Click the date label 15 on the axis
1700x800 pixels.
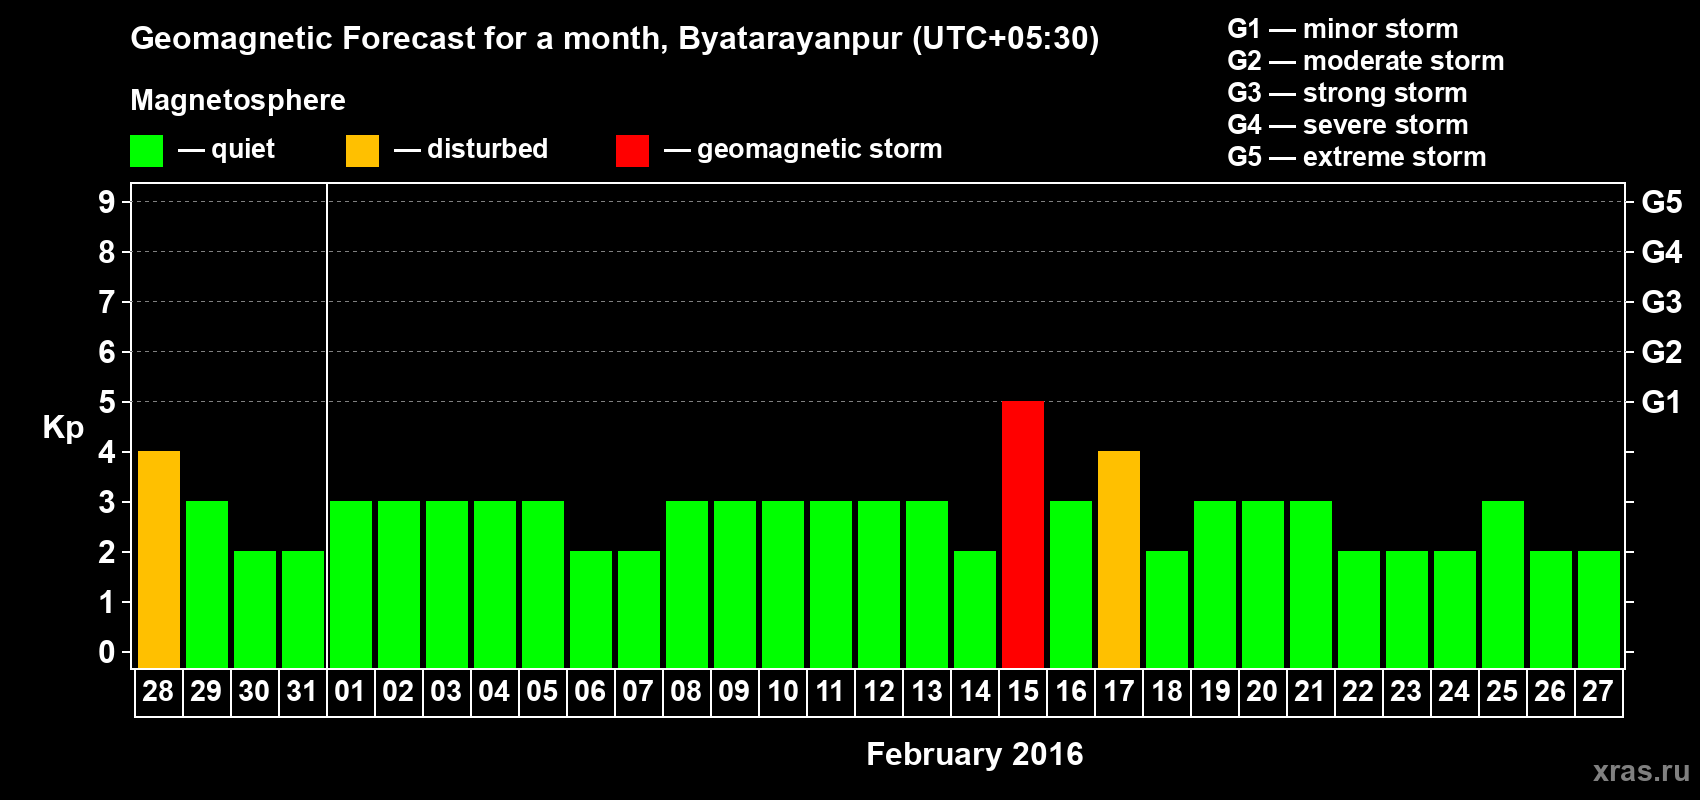[x=1023, y=692]
